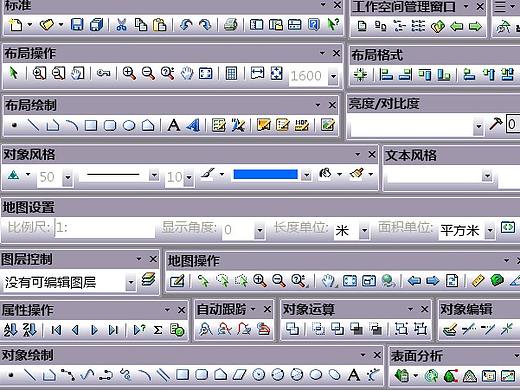Click the Sigma statistics icon
The width and height of the screenshot is (520, 390).
tap(158, 330)
